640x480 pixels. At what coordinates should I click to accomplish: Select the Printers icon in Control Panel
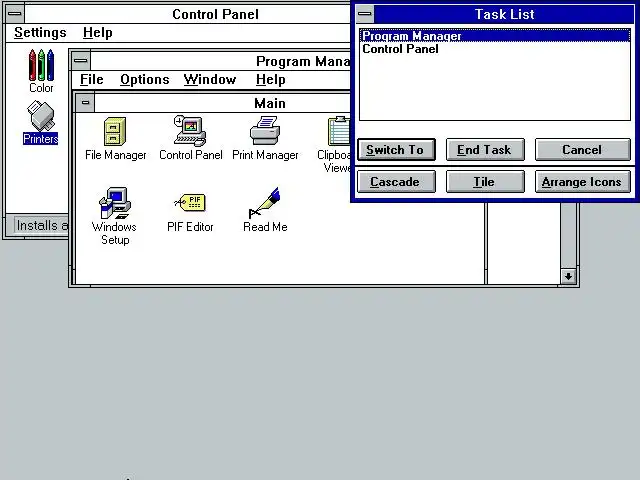[40, 122]
